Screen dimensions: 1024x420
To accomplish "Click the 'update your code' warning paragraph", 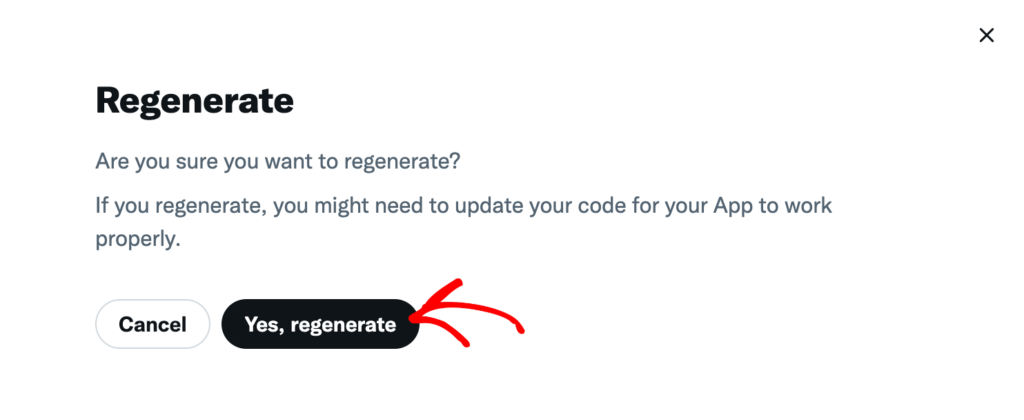I will (464, 222).
